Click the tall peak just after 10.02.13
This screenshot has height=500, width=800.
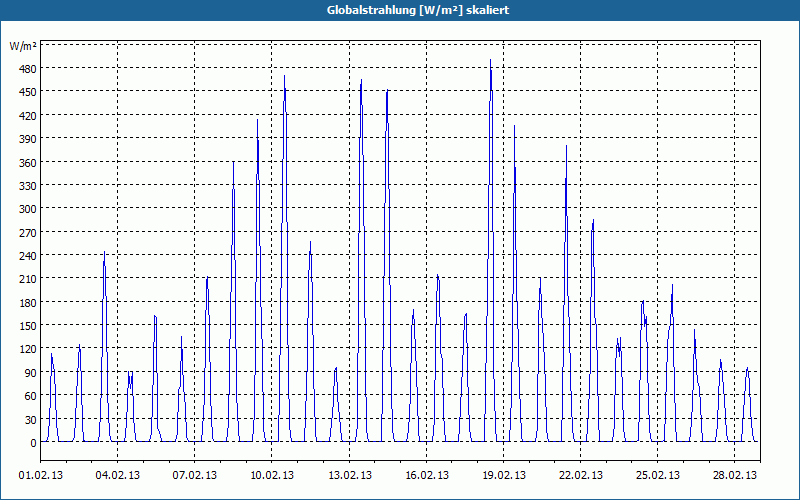click(x=284, y=77)
